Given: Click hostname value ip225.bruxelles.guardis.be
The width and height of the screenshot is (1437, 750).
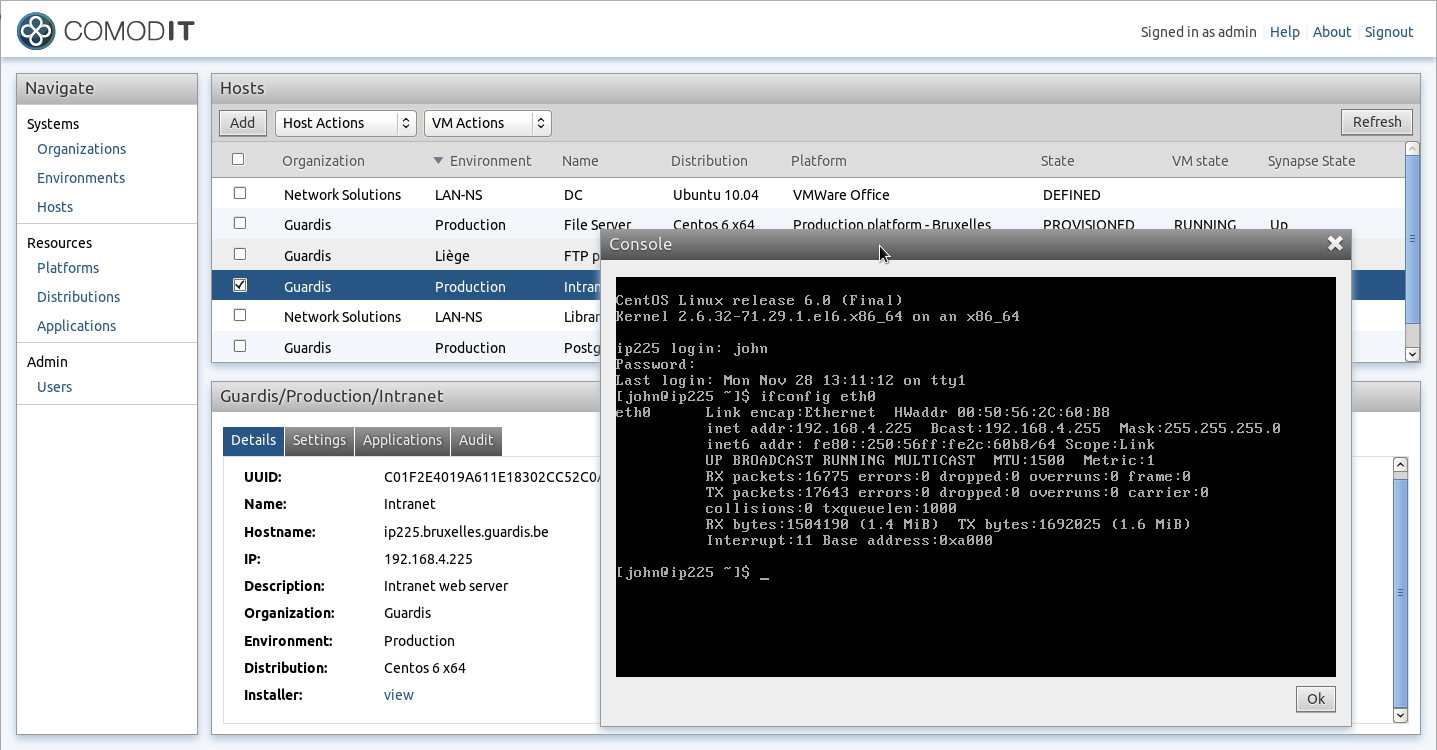Looking at the screenshot, I should (x=466, y=532).
